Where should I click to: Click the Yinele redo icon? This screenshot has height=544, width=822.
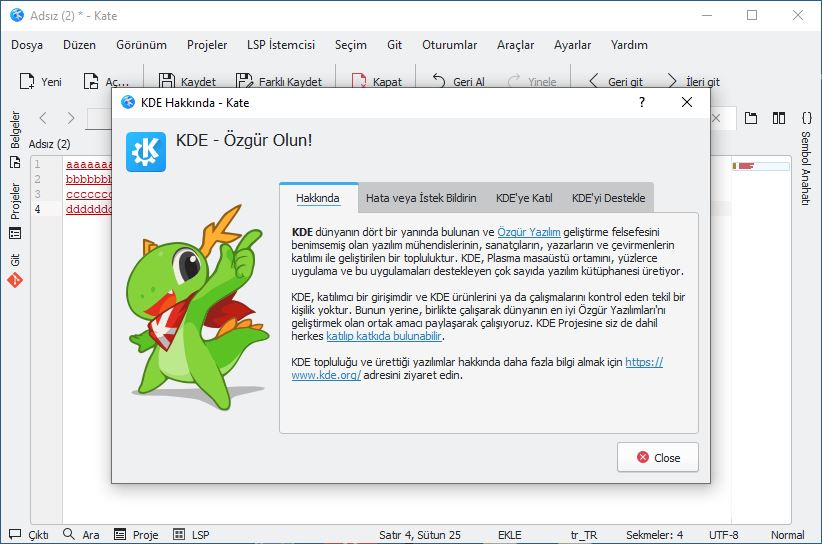[x=514, y=81]
